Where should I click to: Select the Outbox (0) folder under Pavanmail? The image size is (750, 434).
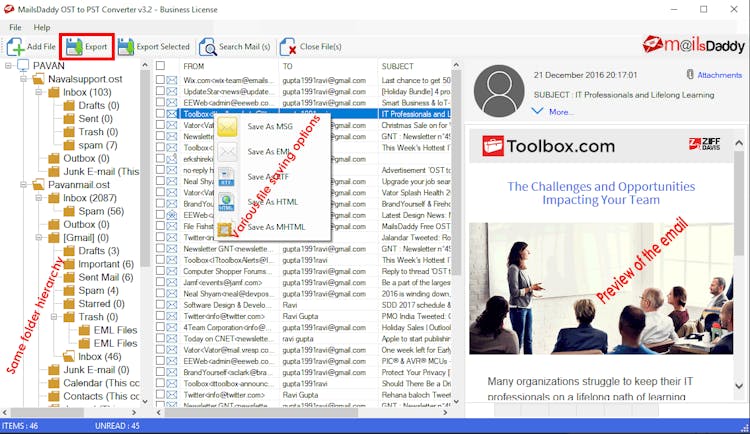86,224
